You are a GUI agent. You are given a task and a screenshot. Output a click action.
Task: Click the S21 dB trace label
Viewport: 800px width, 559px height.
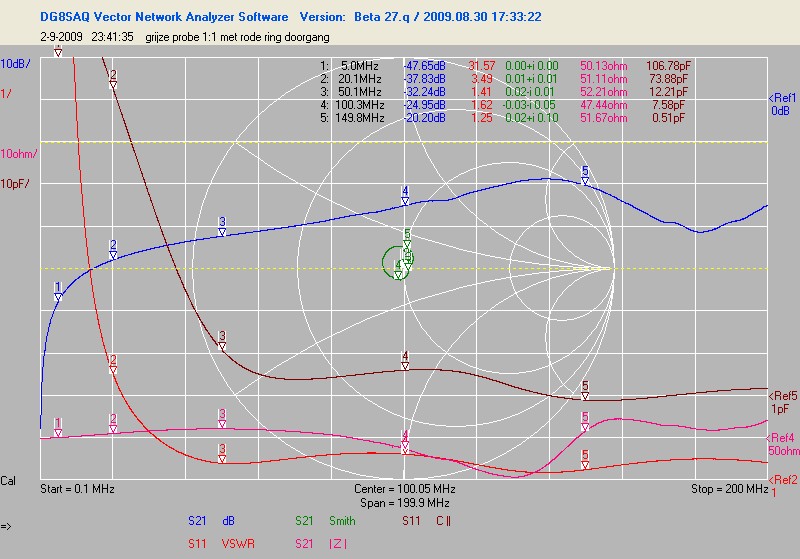(x=213, y=520)
